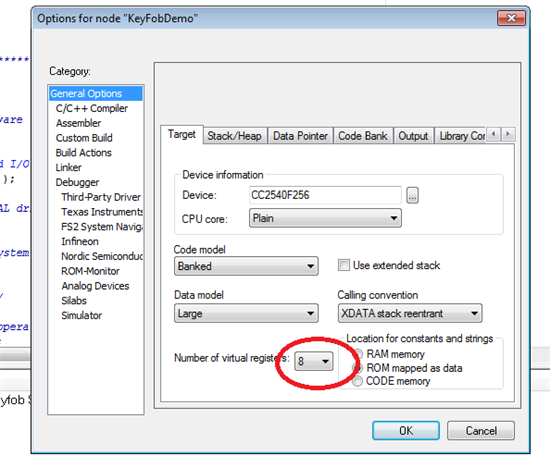Select FS2 System Navigator entry

[x=102, y=227]
